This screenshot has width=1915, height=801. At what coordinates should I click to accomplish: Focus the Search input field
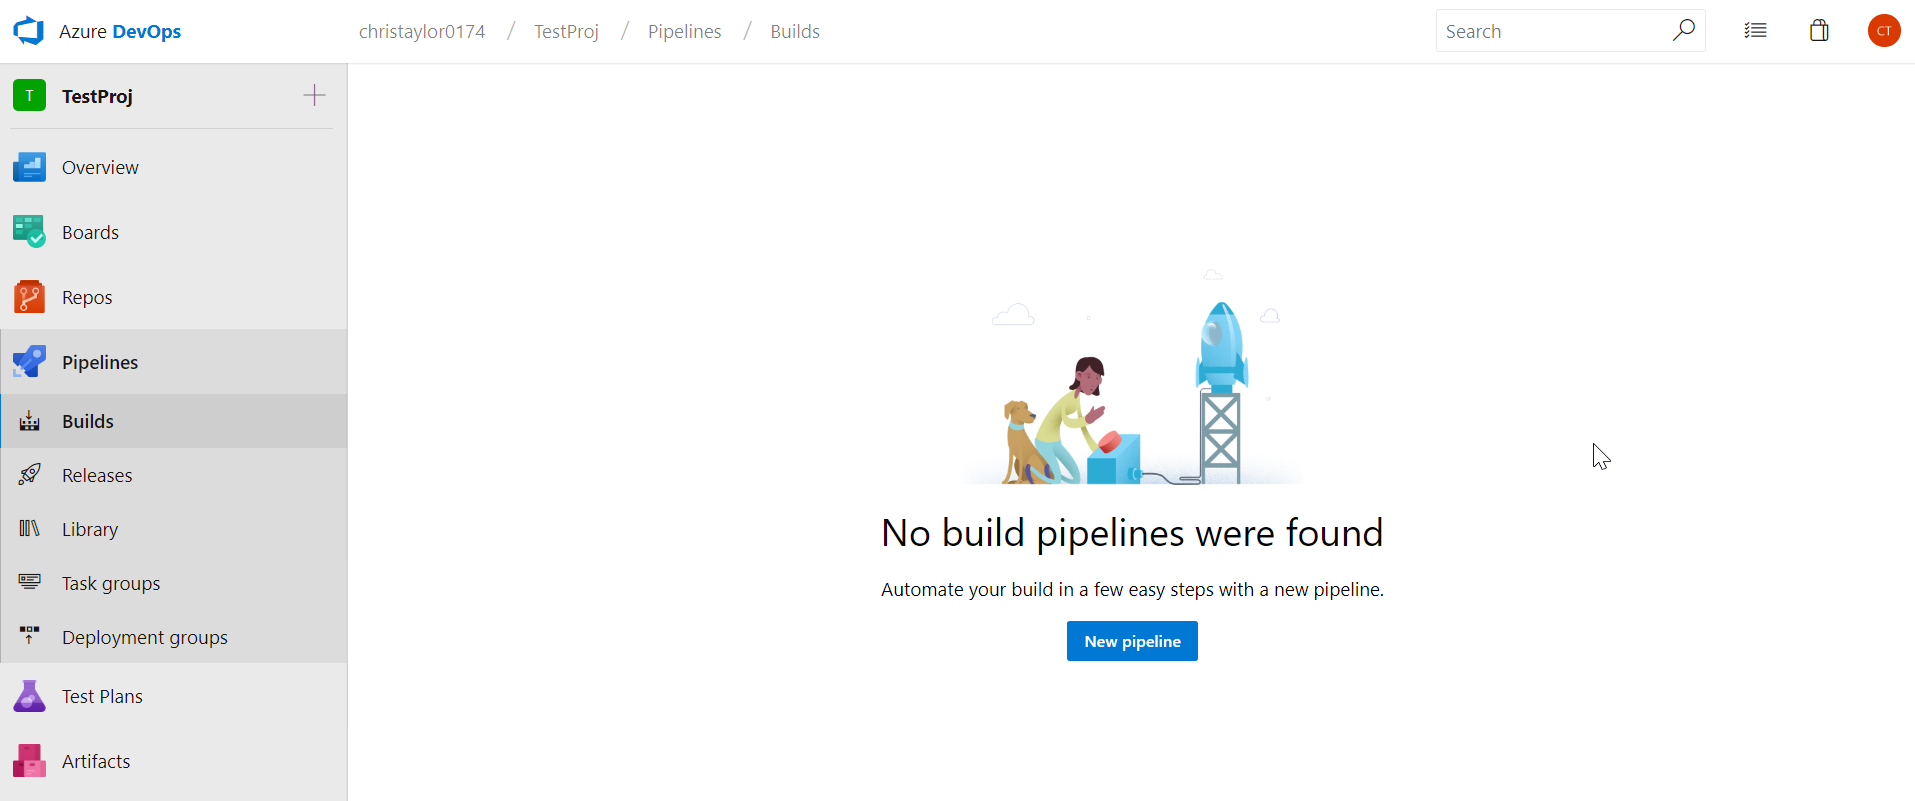coord(1550,31)
